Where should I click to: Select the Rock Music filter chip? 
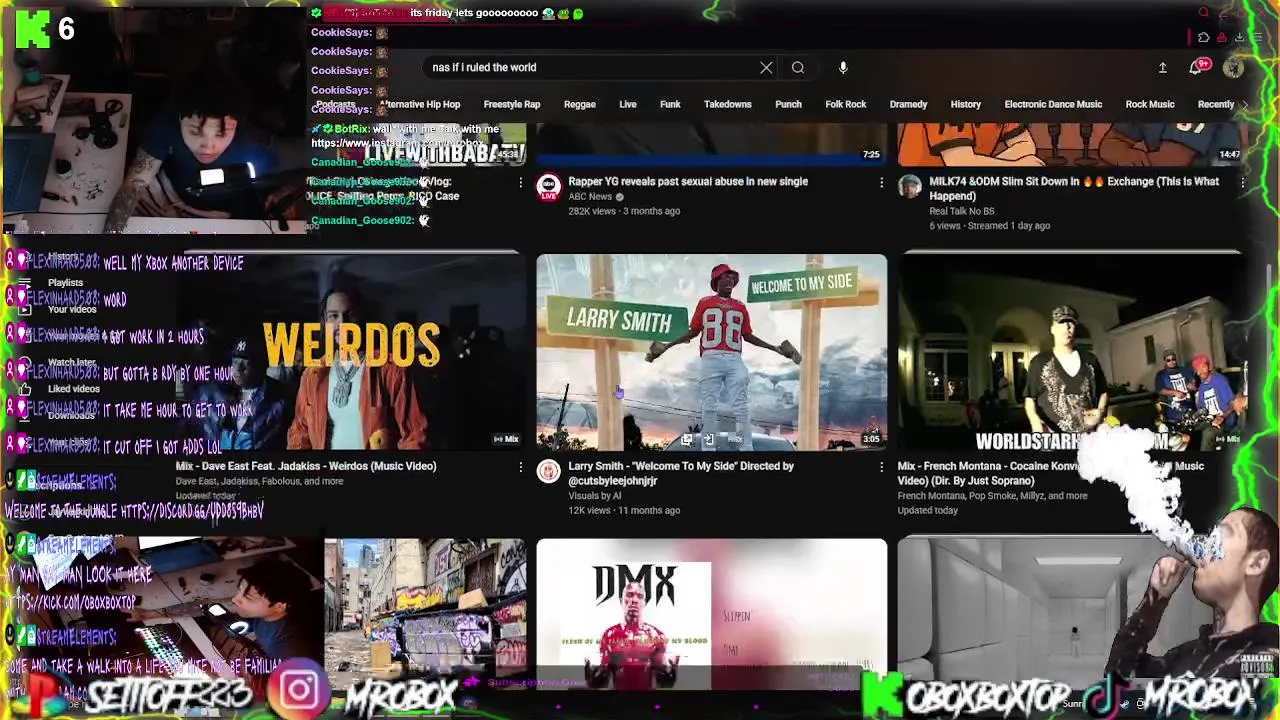click(1149, 104)
